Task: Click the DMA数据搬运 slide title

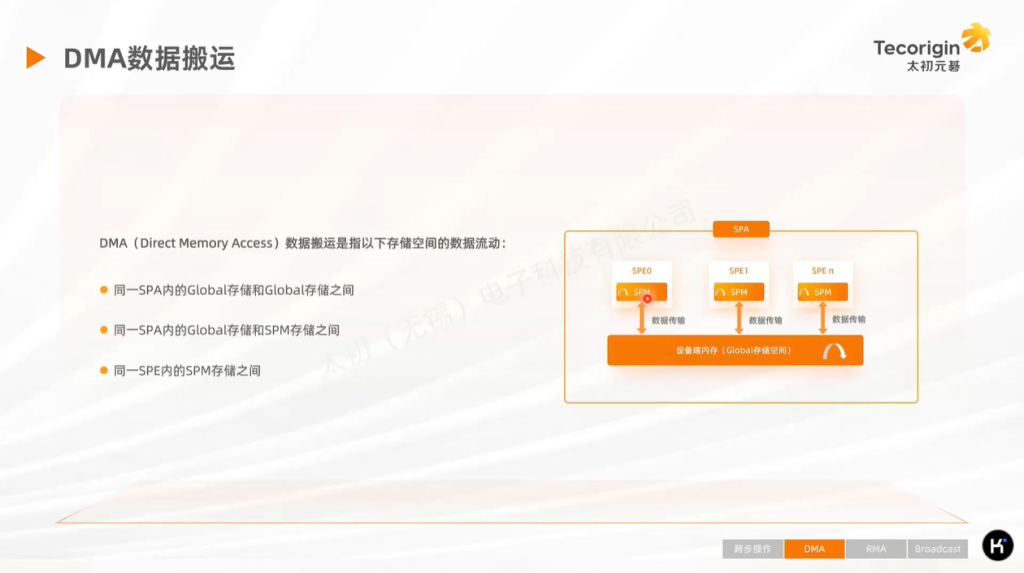Action: coord(149,58)
